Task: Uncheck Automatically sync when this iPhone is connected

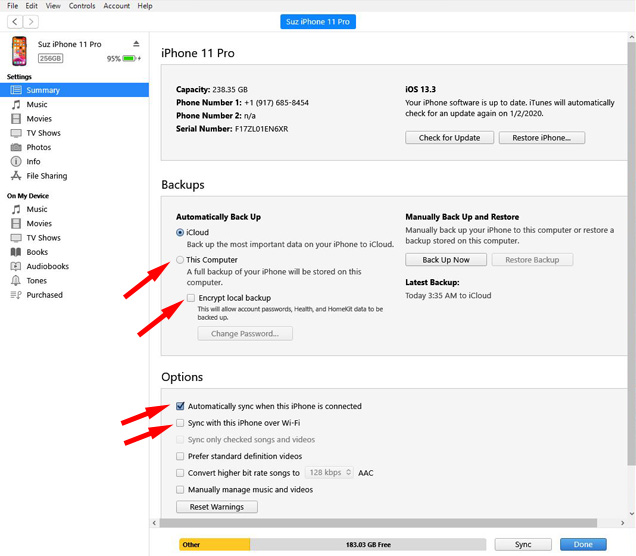Action: click(180, 406)
